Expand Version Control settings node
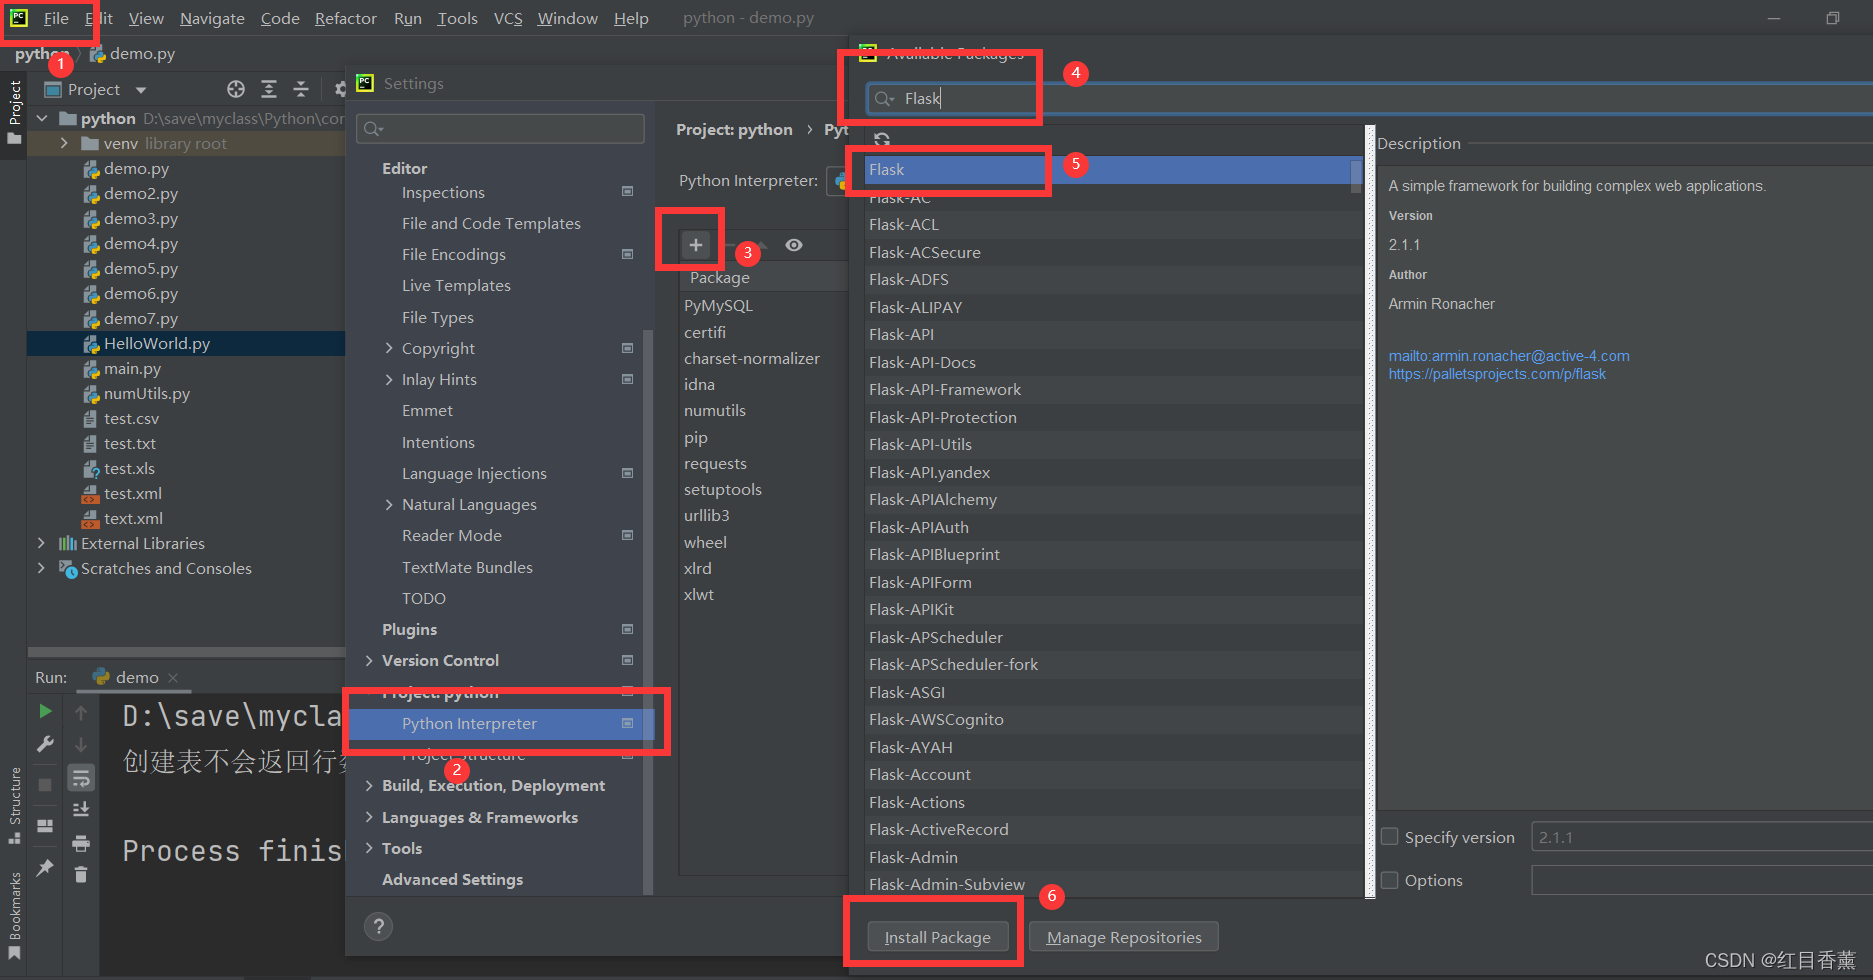Screen dimensions: 1873x980 (369, 660)
